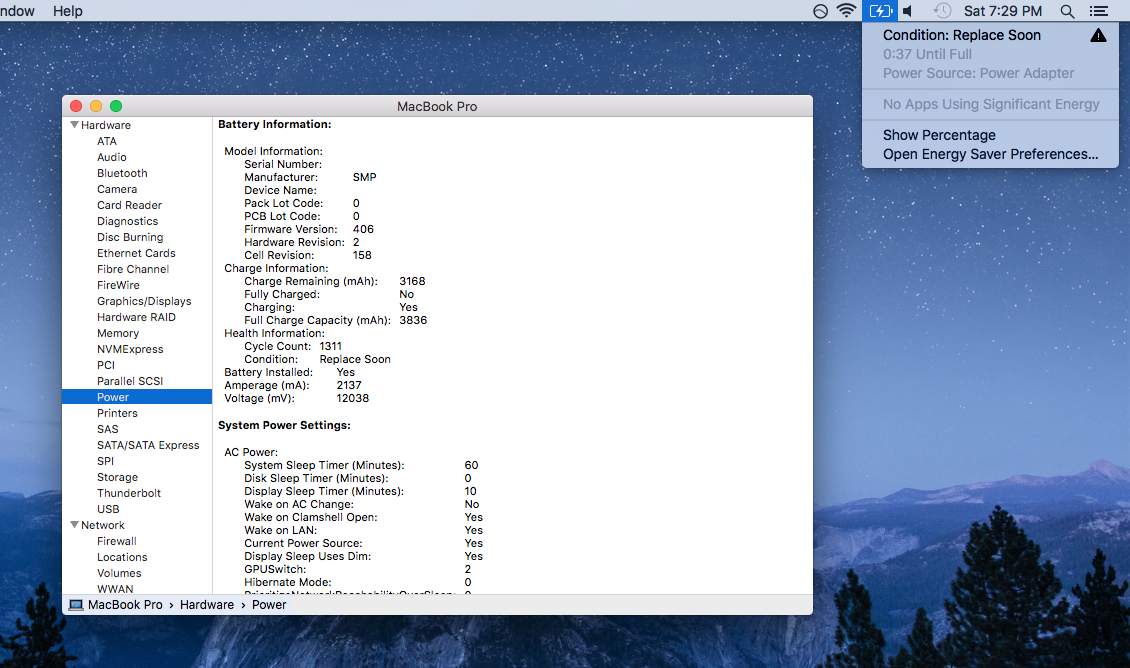1130x668 pixels.
Task: Click the volume speaker icon
Action: click(909, 11)
